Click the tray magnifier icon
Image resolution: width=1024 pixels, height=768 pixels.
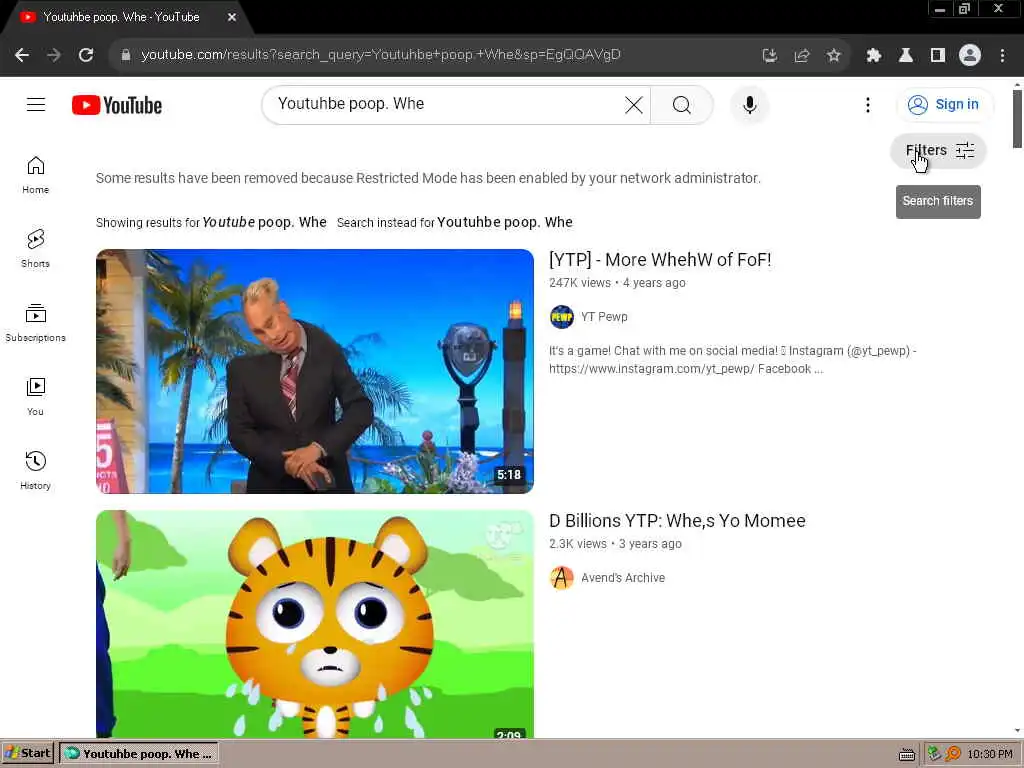pos(953,754)
